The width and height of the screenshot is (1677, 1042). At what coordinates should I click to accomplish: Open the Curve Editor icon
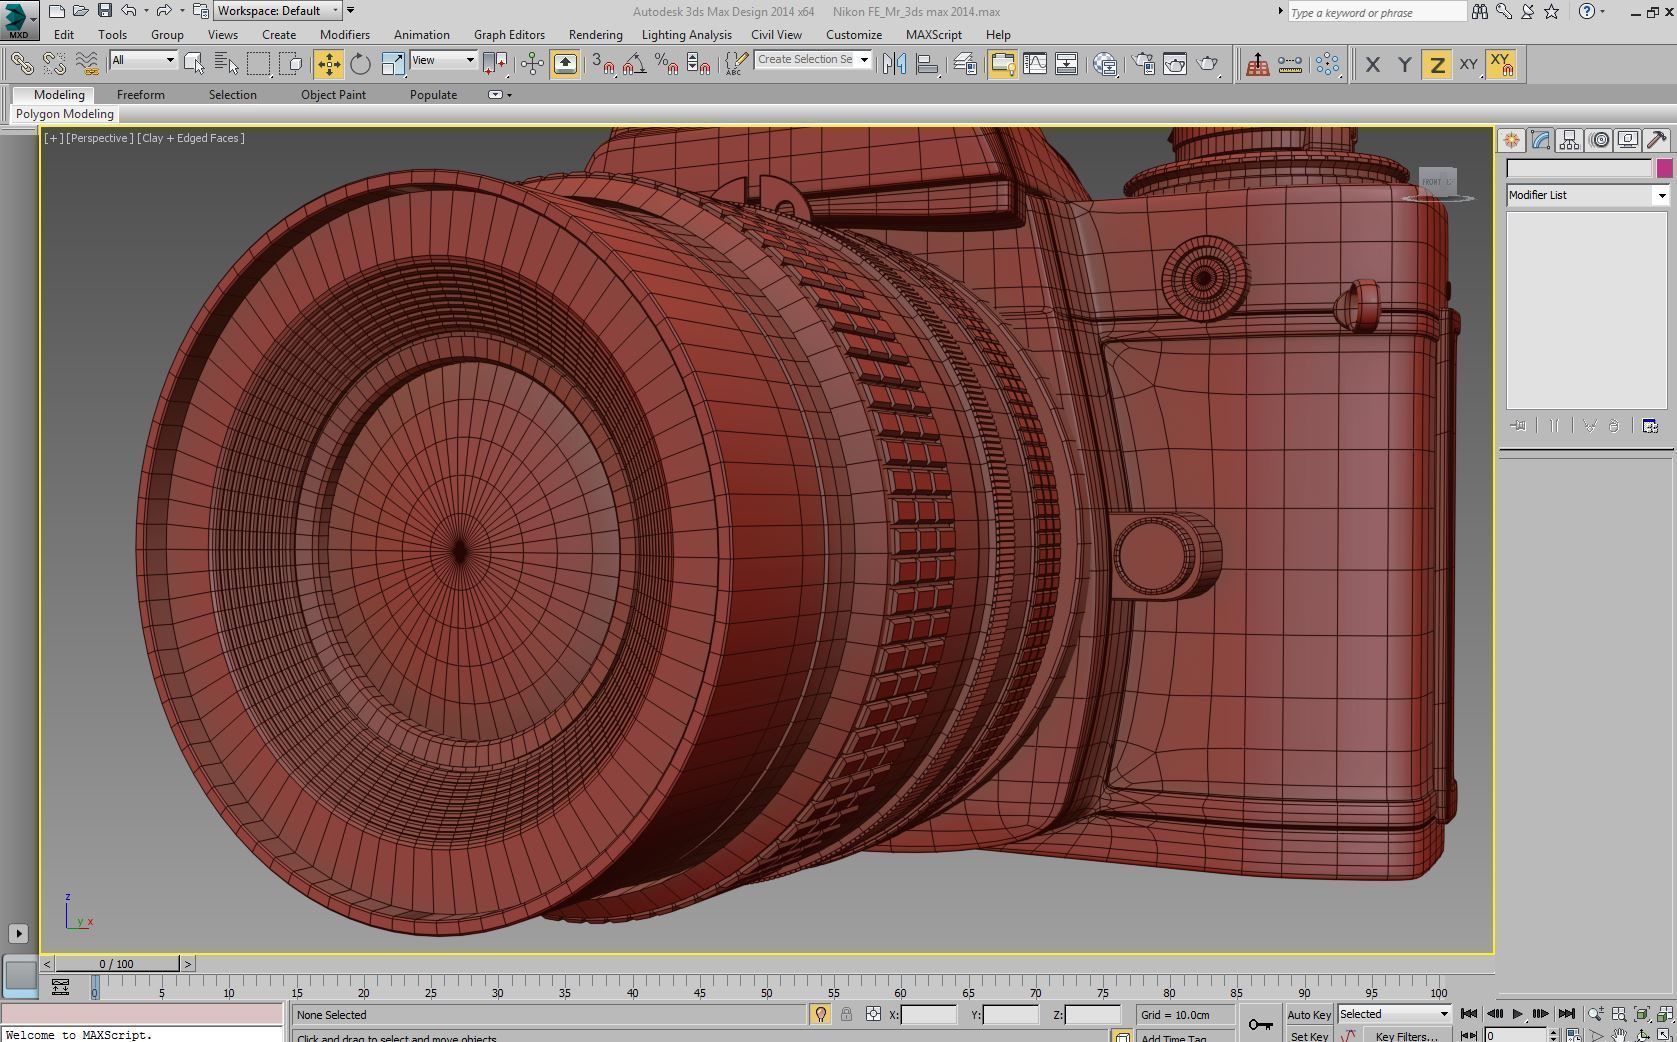tap(1035, 64)
